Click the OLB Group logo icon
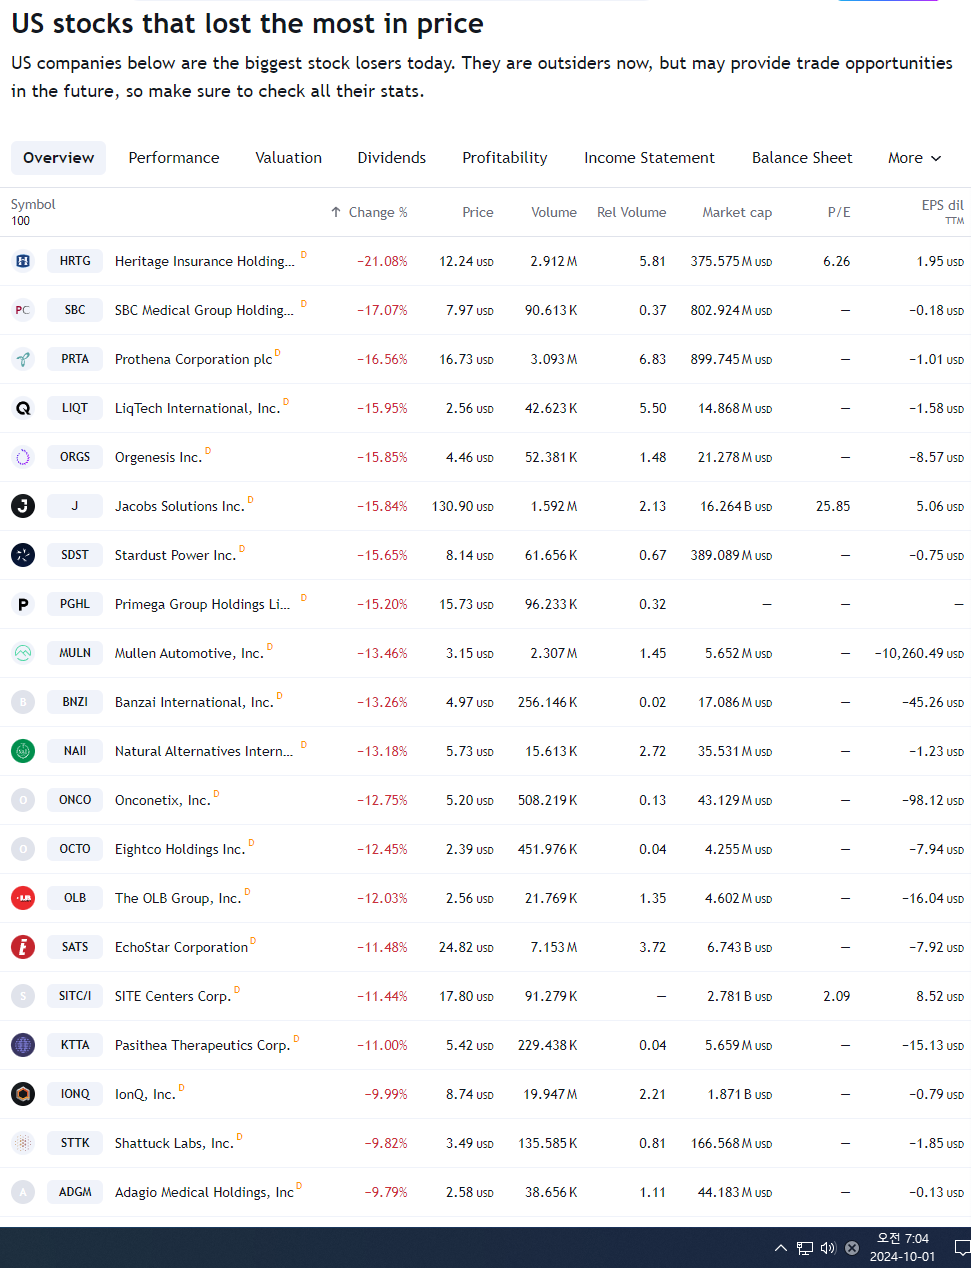971x1268 pixels. 23,898
